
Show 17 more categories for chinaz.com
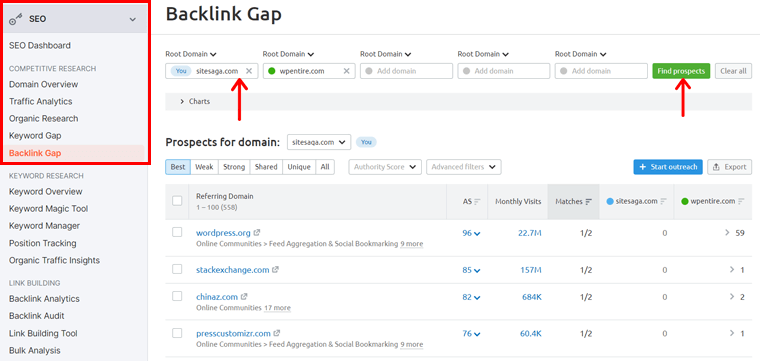click(277, 308)
